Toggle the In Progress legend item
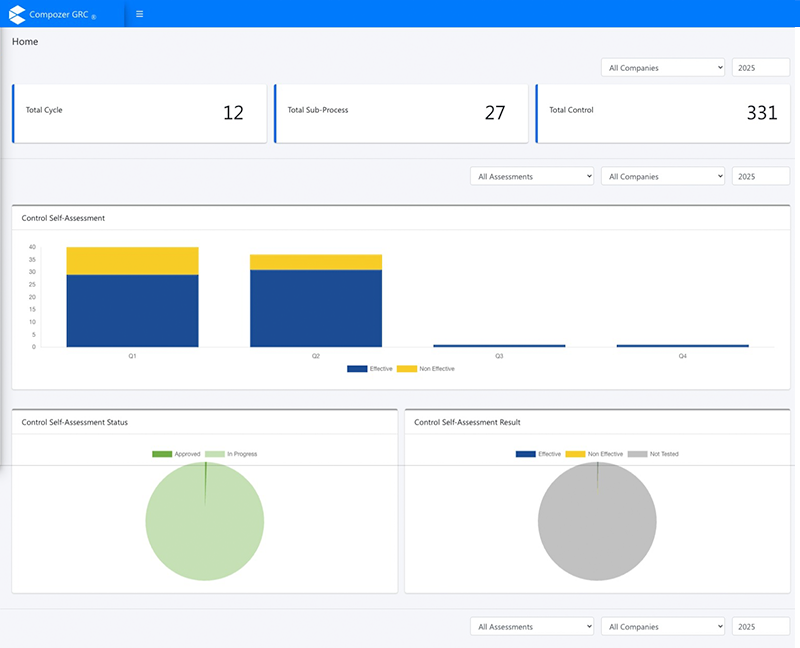Viewport: 800px width, 648px height. 231,454
